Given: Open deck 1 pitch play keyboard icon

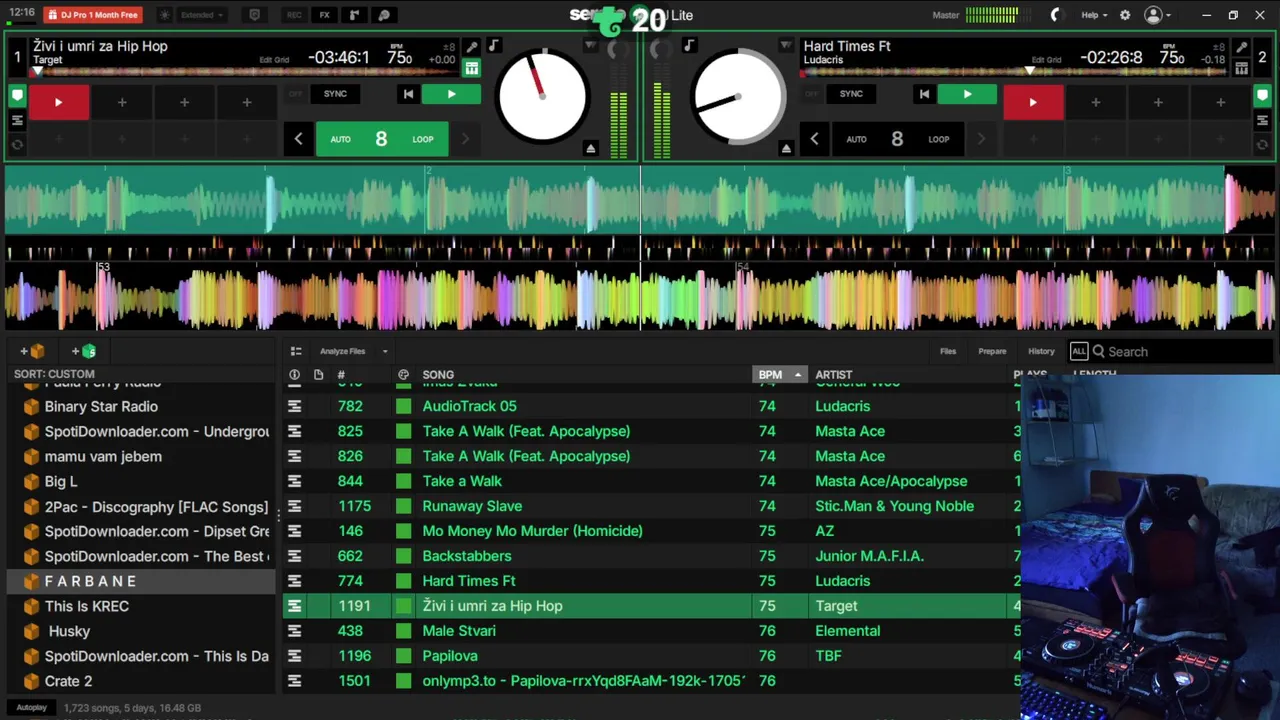Looking at the screenshot, I should tap(471, 68).
